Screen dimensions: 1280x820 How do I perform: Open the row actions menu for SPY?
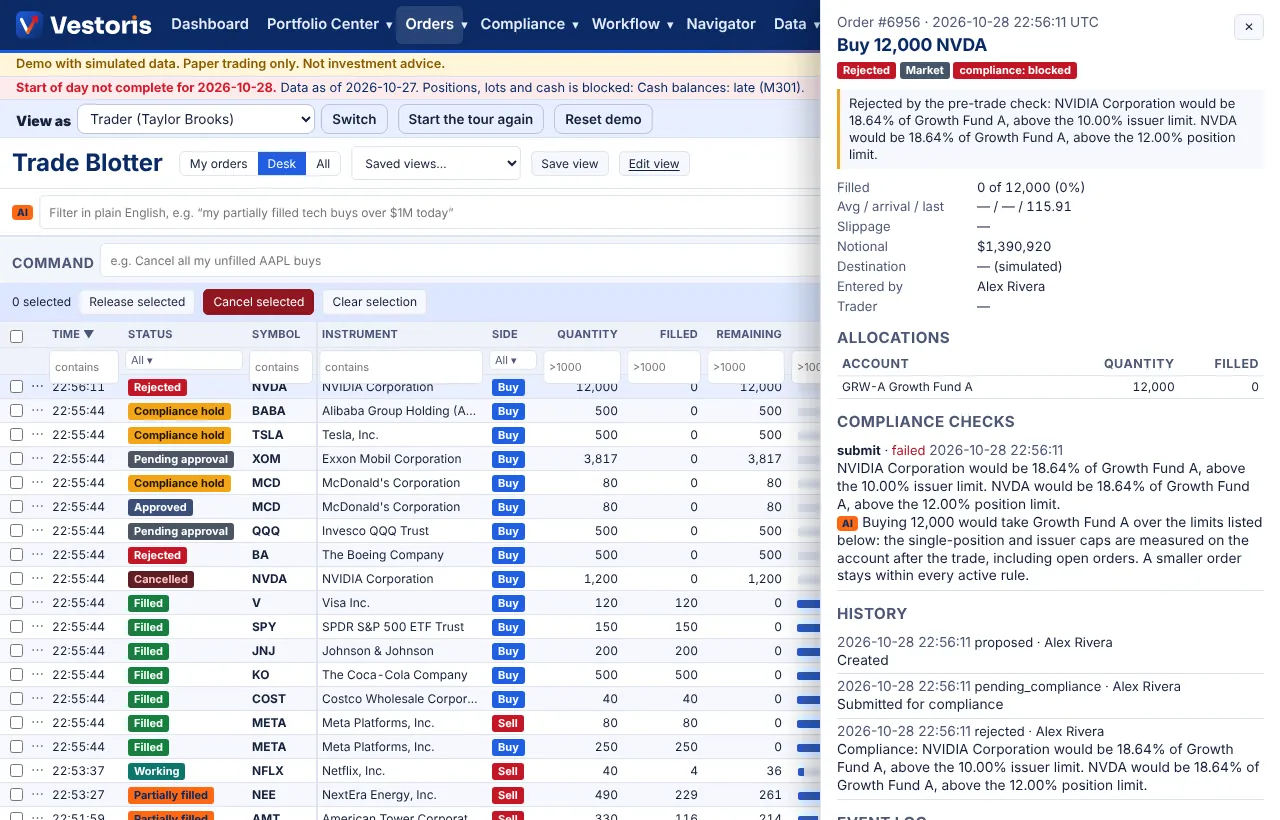[x=38, y=627]
